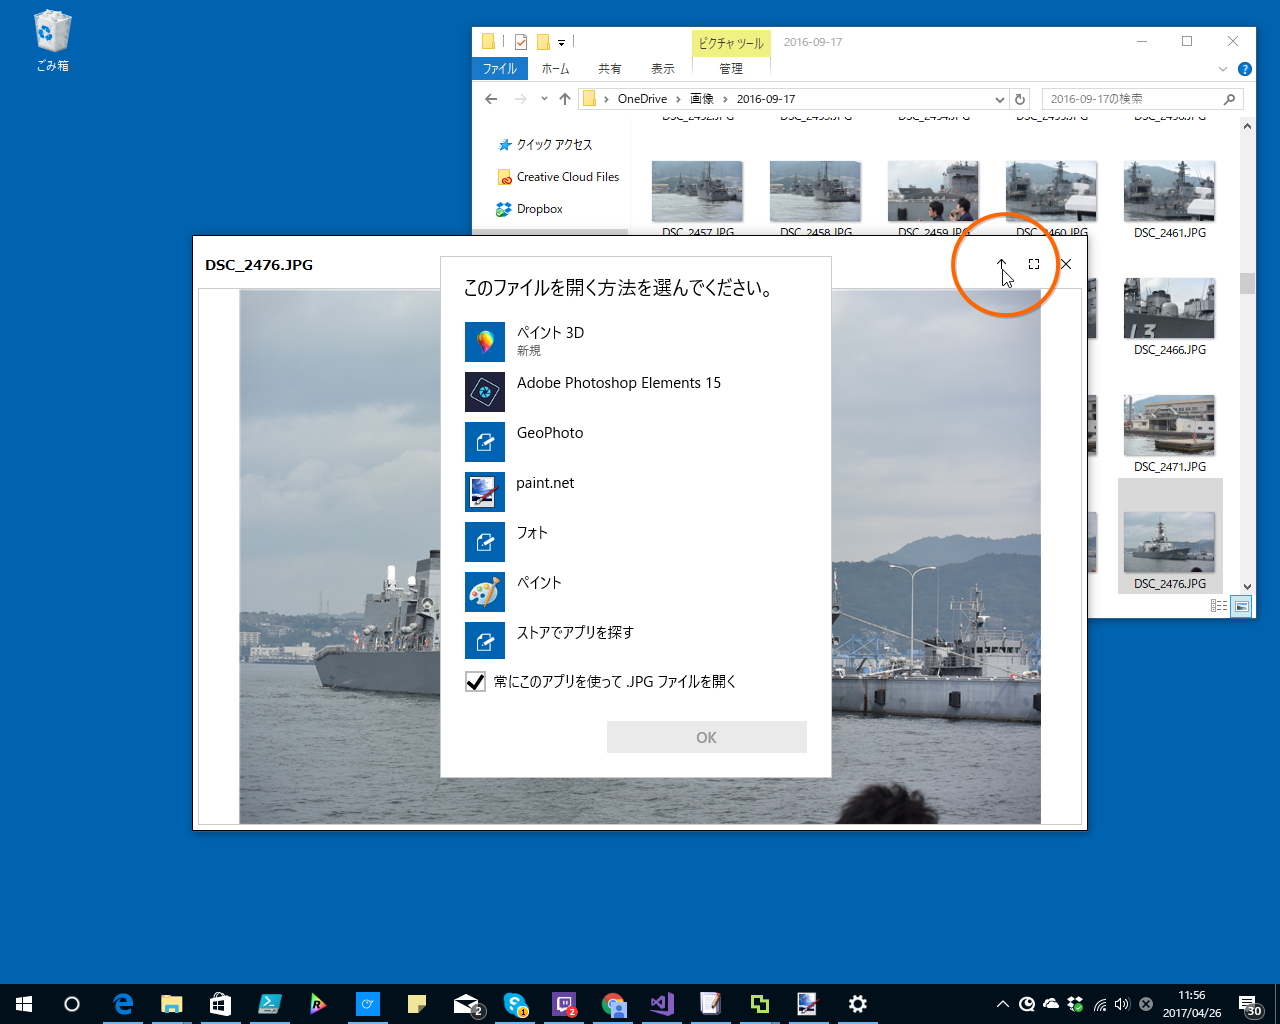This screenshot has width=1280, height=1024.
Task: Open the Windows Start menu
Action: click(24, 1004)
